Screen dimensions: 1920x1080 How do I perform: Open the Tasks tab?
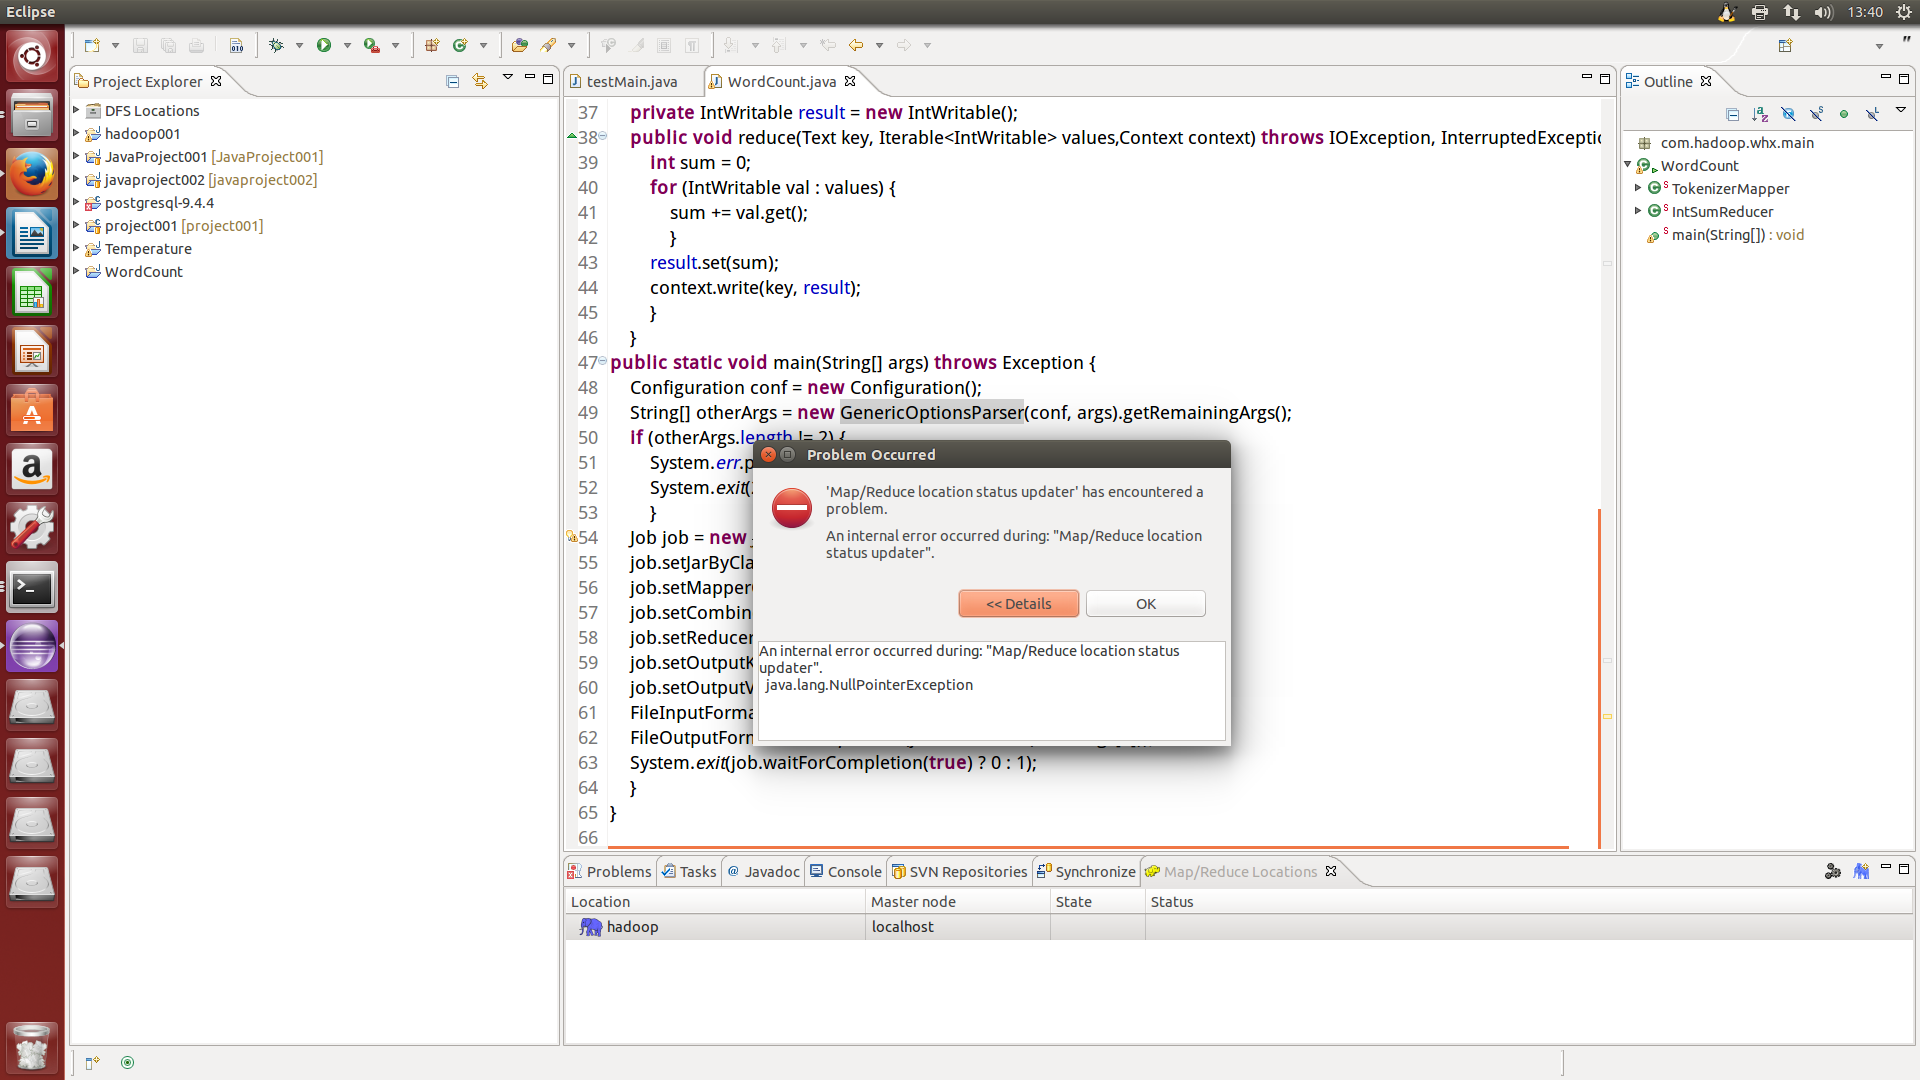pyautogui.click(x=689, y=872)
